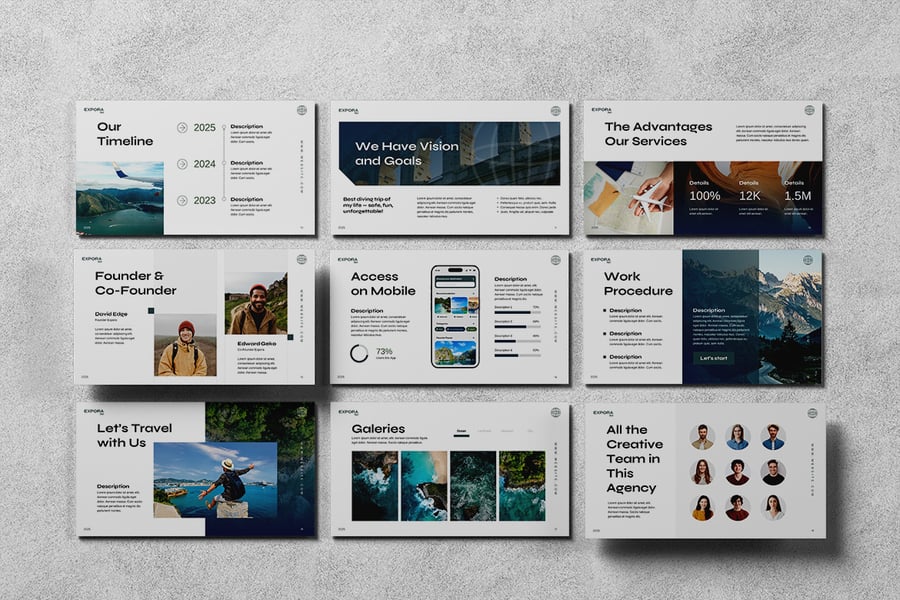This screenshot has width=900, height=600.
Task: Click the 73% donut chart icon
Action: coord(359,353)
